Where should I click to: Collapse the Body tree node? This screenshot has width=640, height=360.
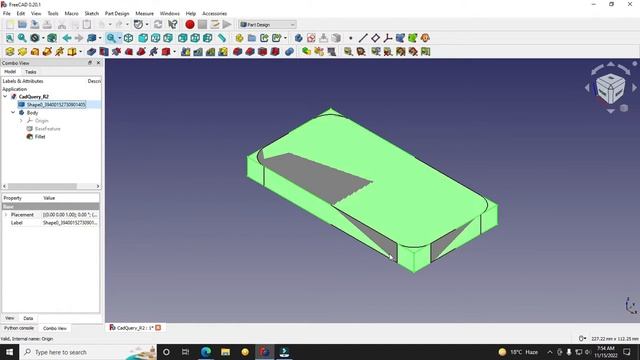[x=13, y=113]
